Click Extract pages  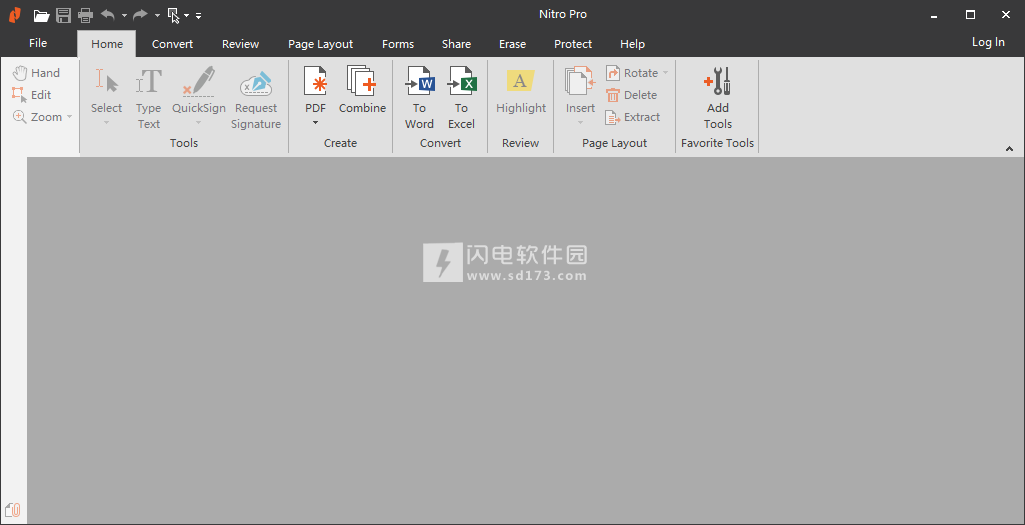(633, 117)
